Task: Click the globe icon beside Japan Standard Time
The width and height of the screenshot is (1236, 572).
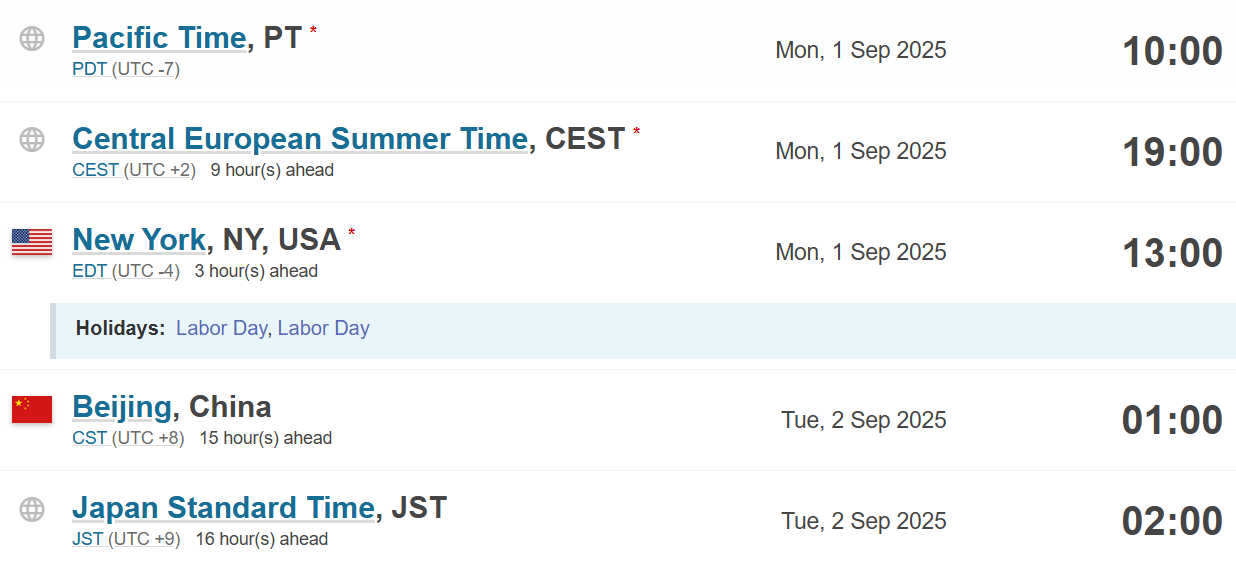Action: 32,509
